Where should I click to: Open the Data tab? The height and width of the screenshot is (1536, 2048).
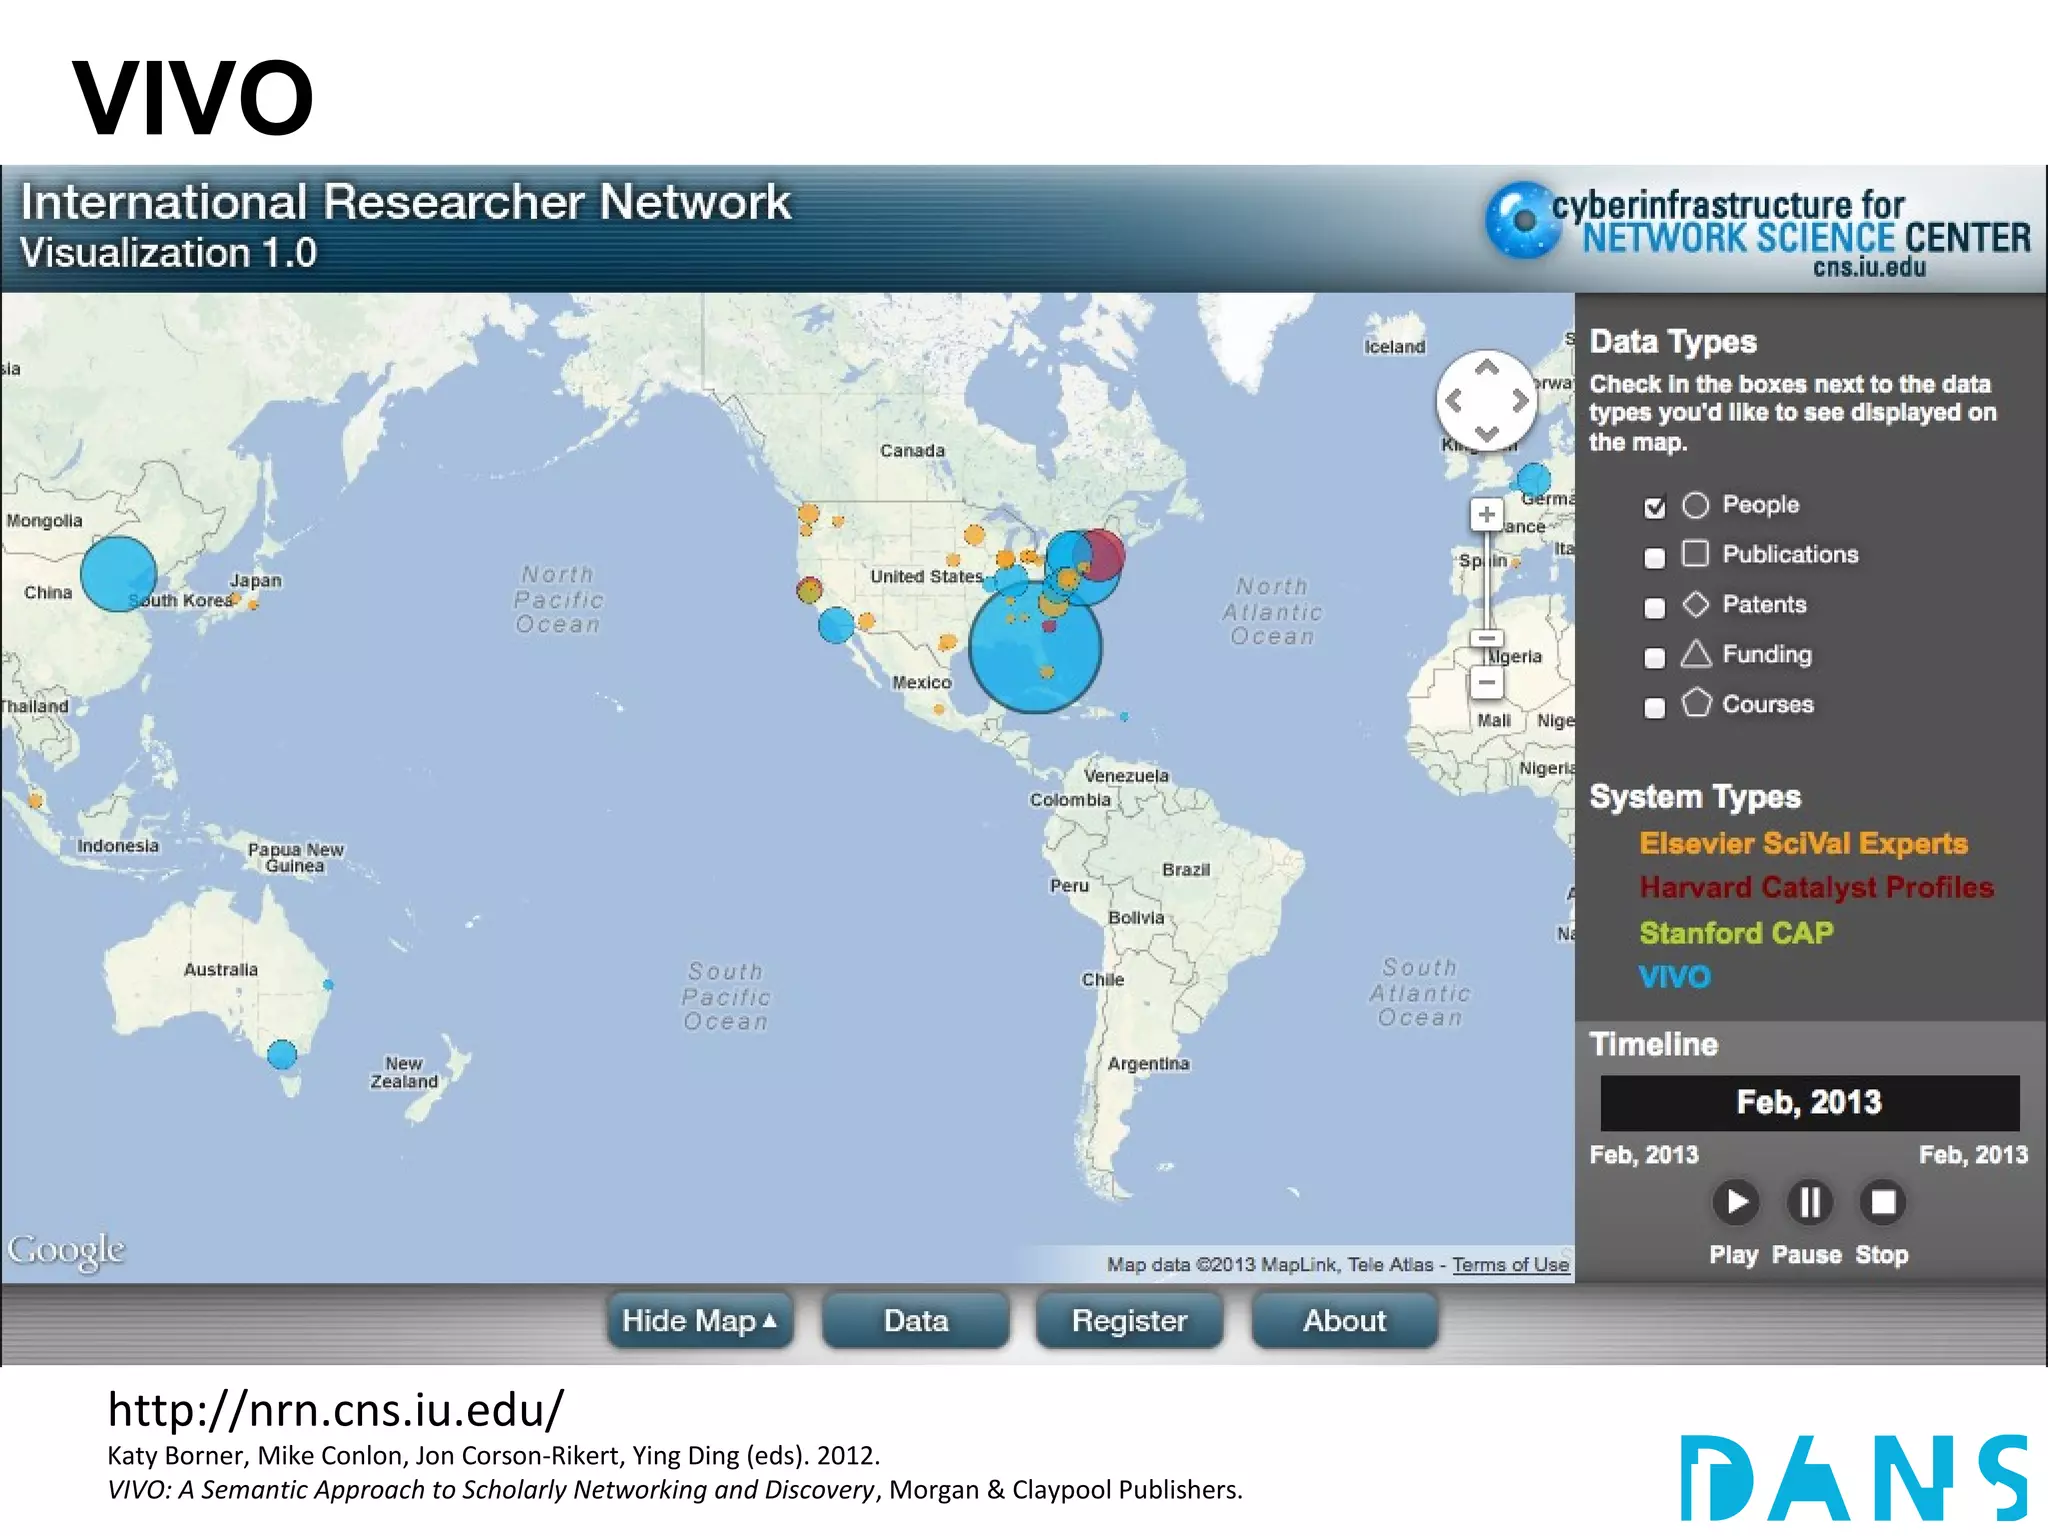915,1321
